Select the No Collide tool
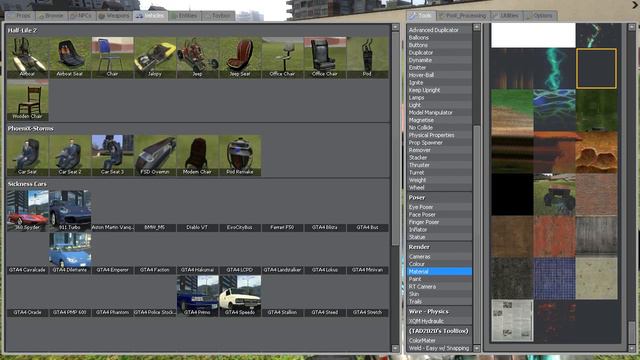Screen dimensions: 640x360 pos(439,127)
